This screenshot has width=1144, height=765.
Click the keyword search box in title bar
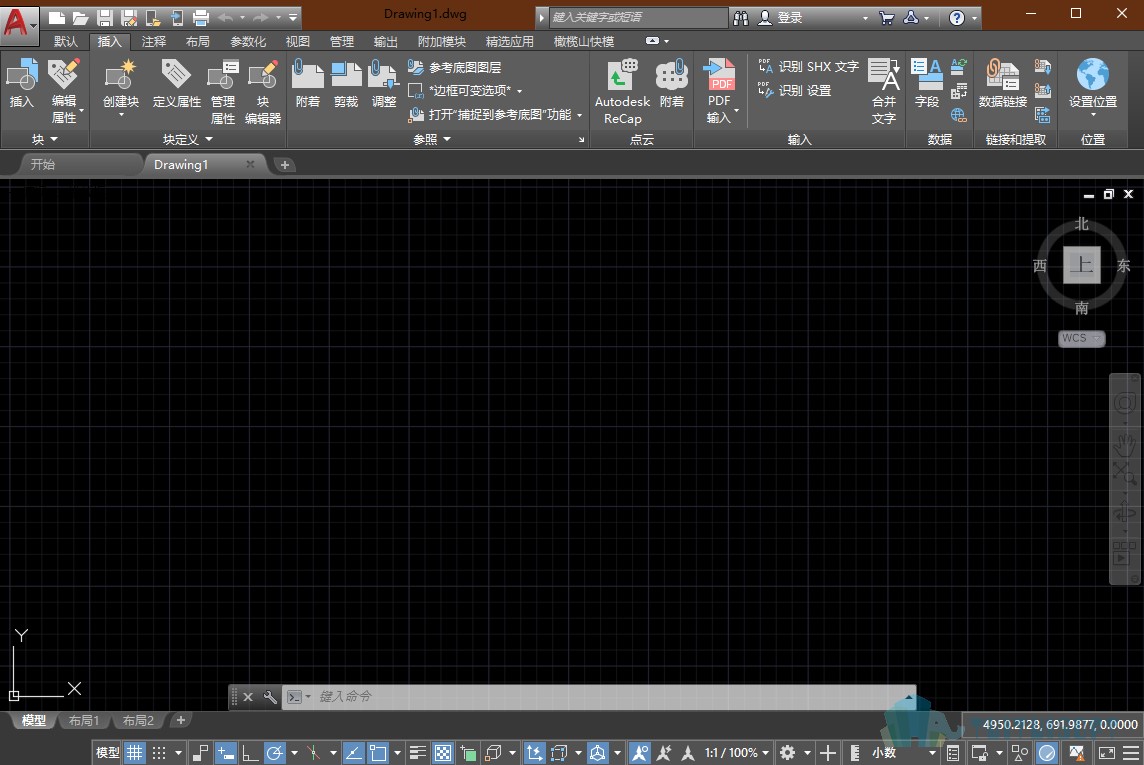638,18
